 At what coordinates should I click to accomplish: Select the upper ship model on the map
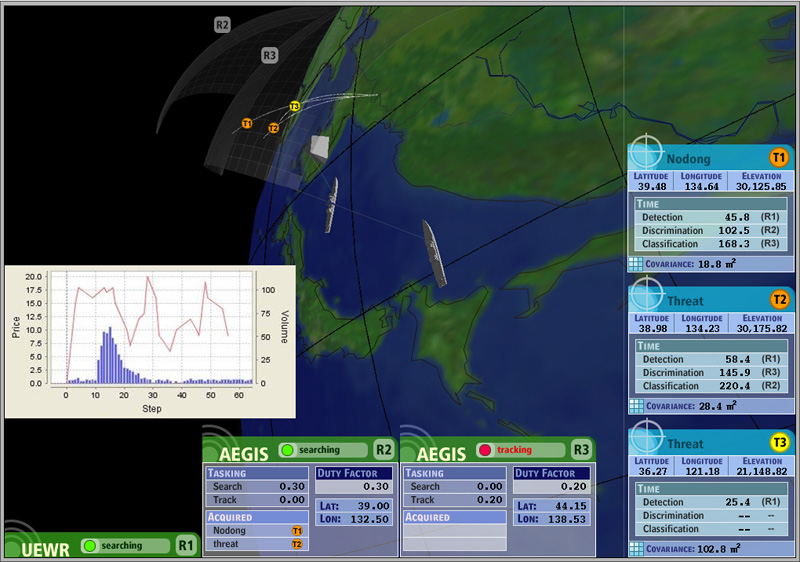coord(332,205)
